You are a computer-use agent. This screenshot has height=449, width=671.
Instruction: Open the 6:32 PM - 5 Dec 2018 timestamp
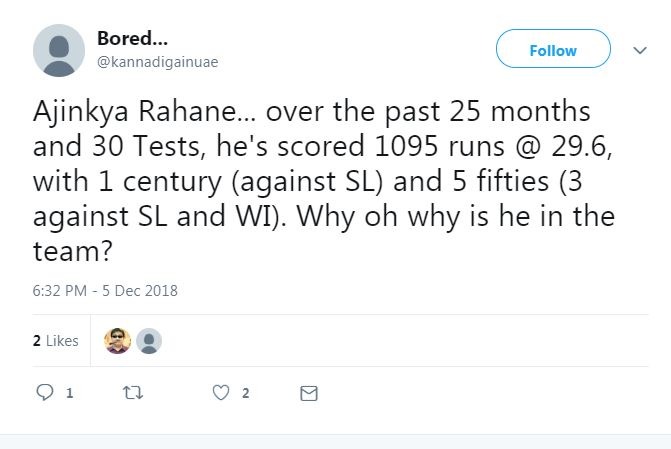[105, 291]
